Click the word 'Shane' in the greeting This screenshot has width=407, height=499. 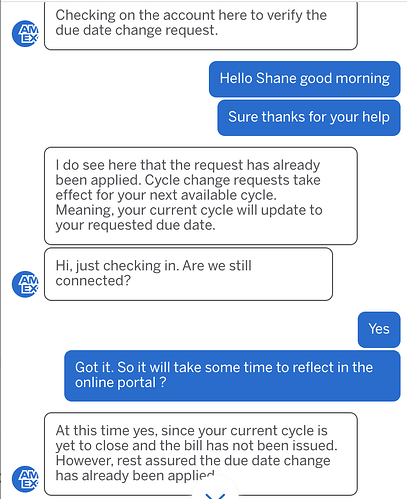click(x=275, y=79)
